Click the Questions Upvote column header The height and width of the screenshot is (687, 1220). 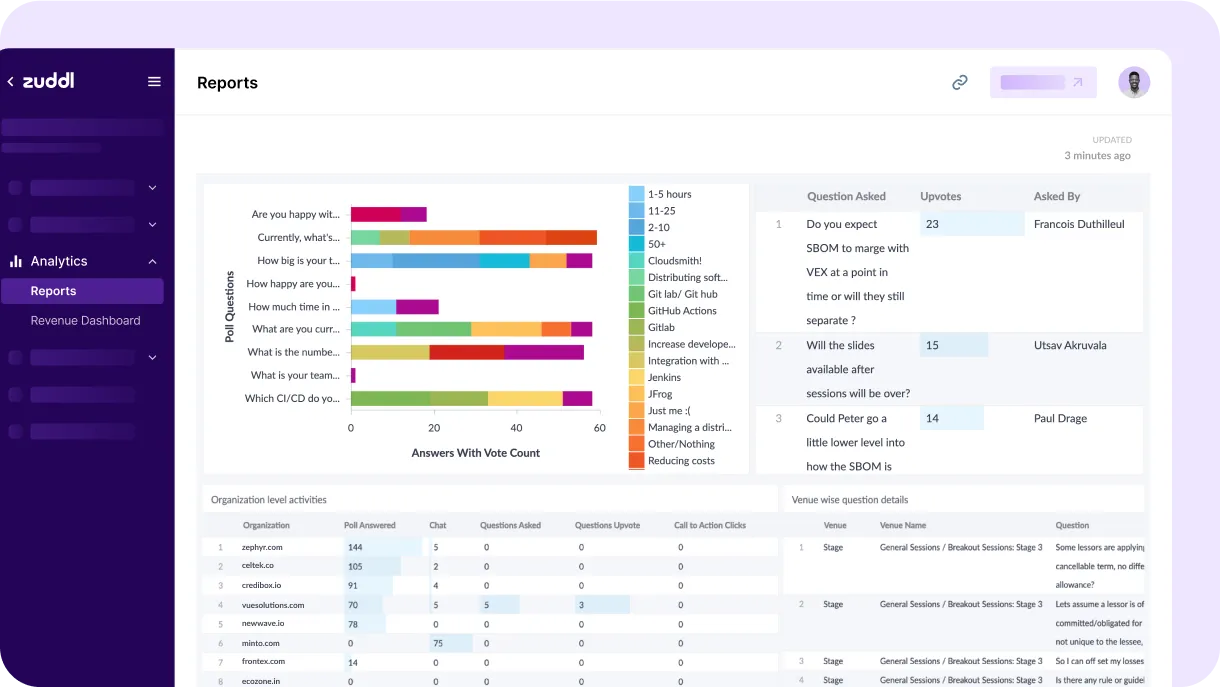(x=607, y=525)
